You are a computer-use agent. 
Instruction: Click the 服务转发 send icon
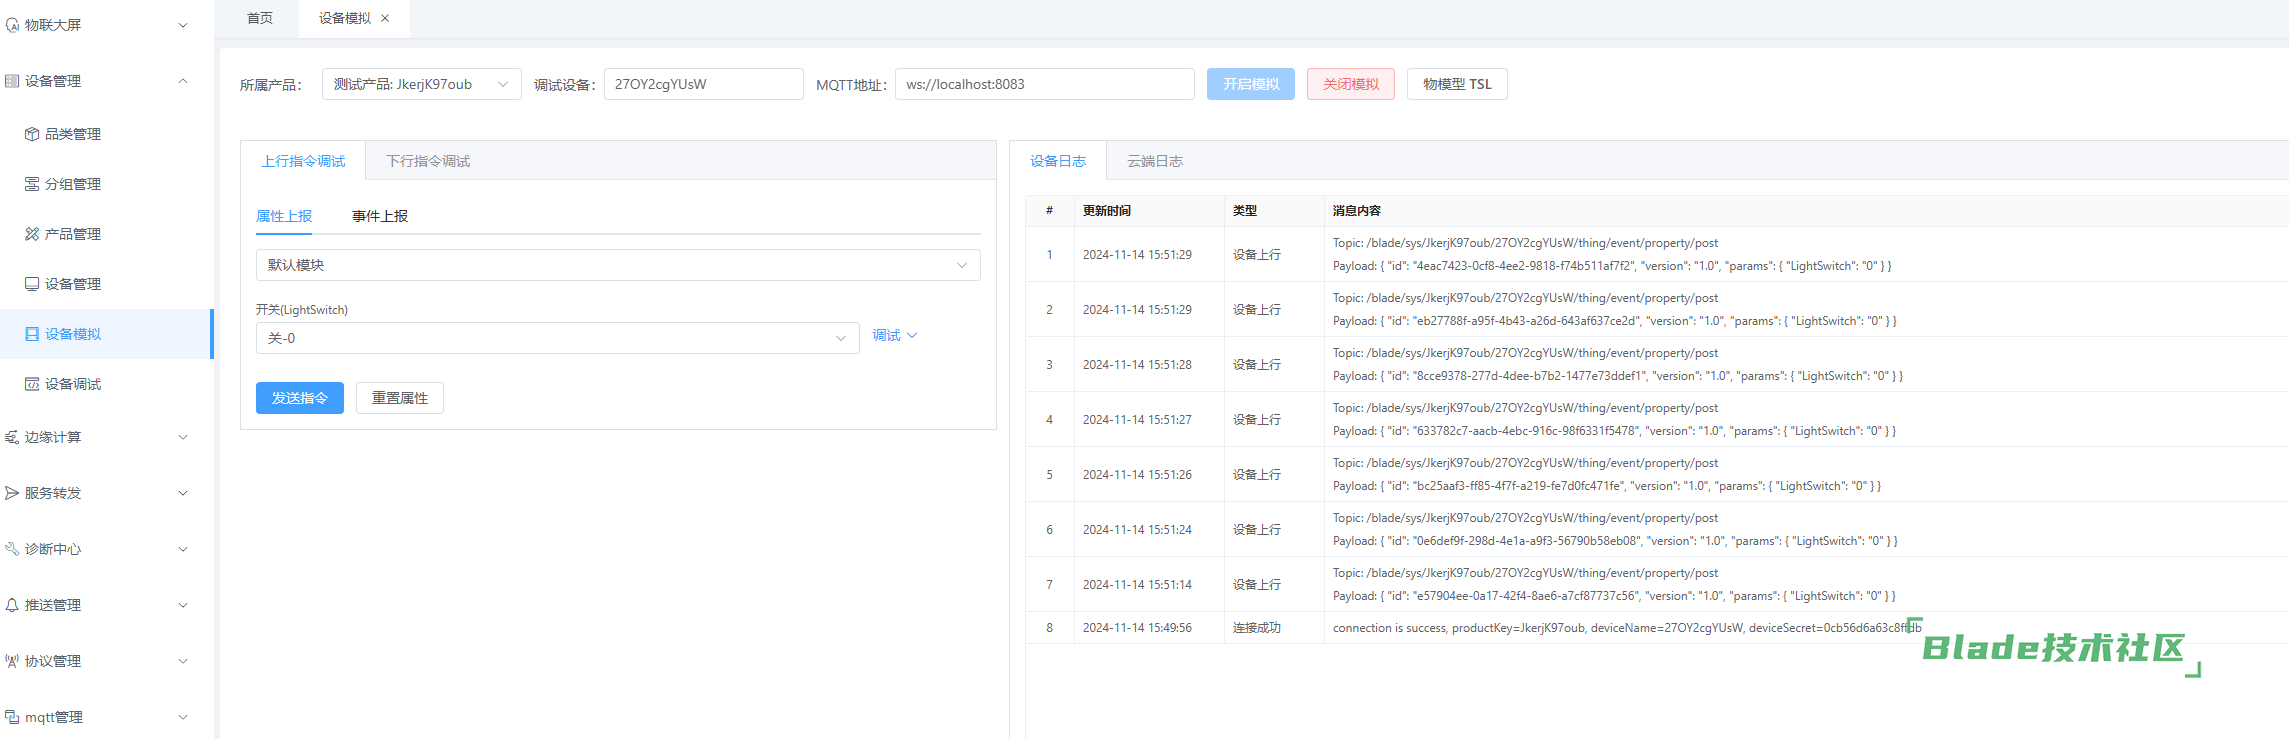coord(12,493)
